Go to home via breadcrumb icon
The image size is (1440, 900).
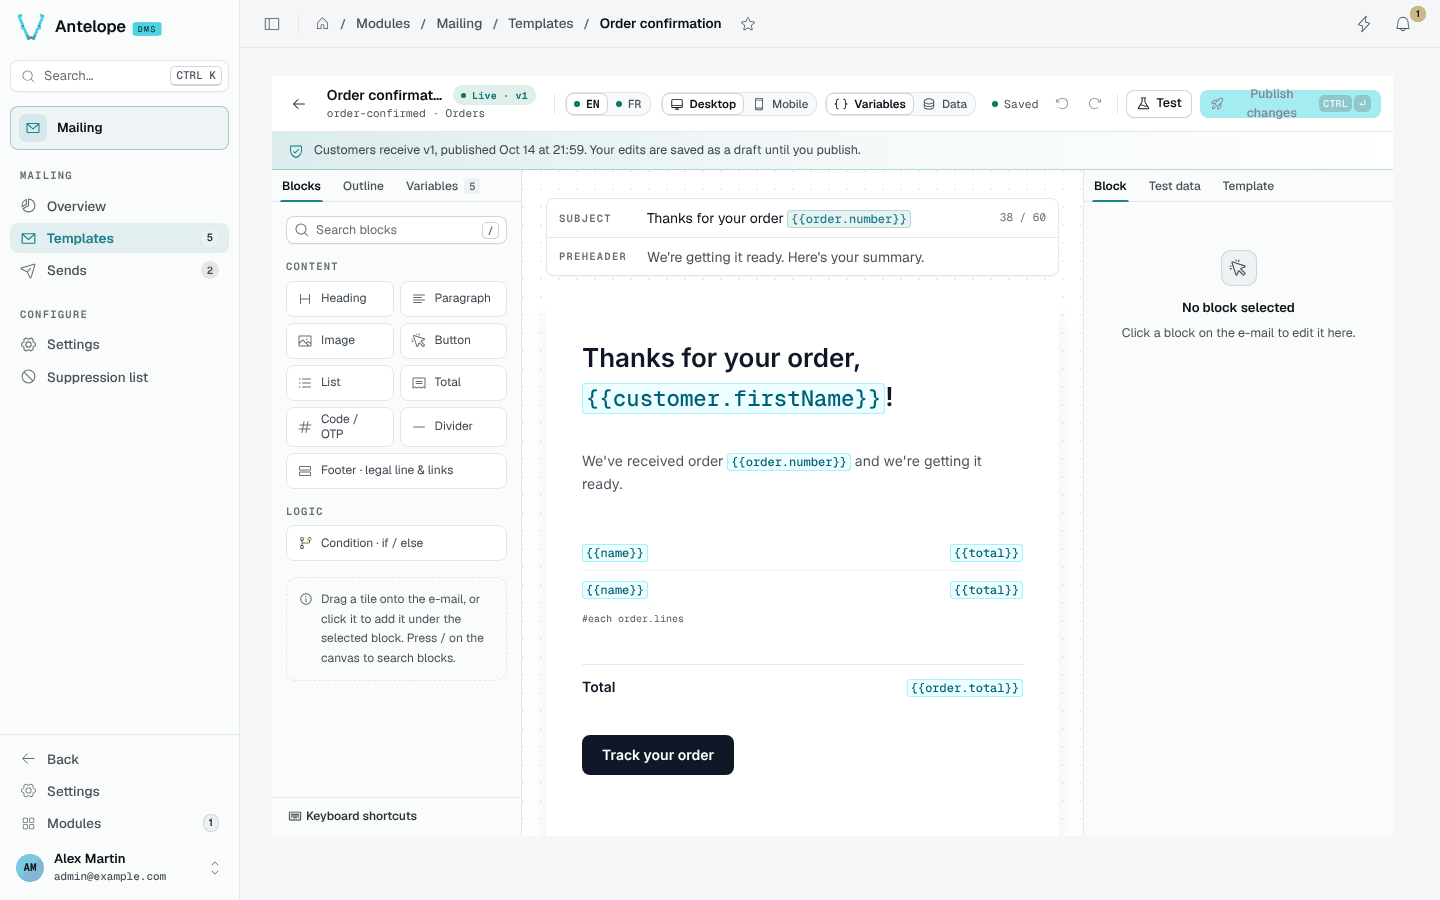[323, 24]
